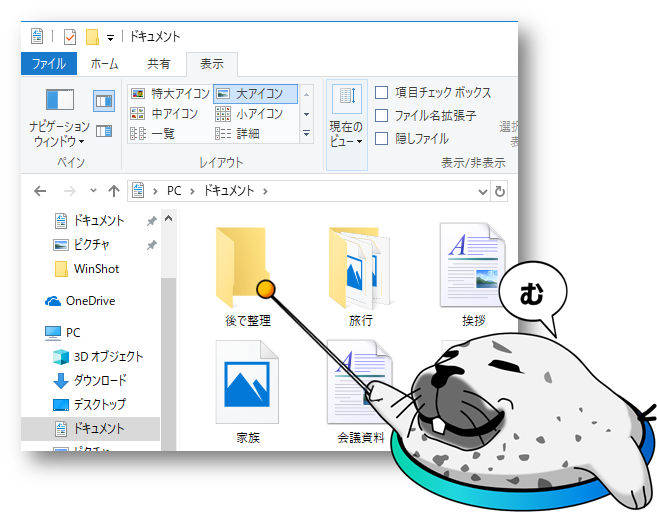Click navigation pane scroll up arrow

pos(169,218)
